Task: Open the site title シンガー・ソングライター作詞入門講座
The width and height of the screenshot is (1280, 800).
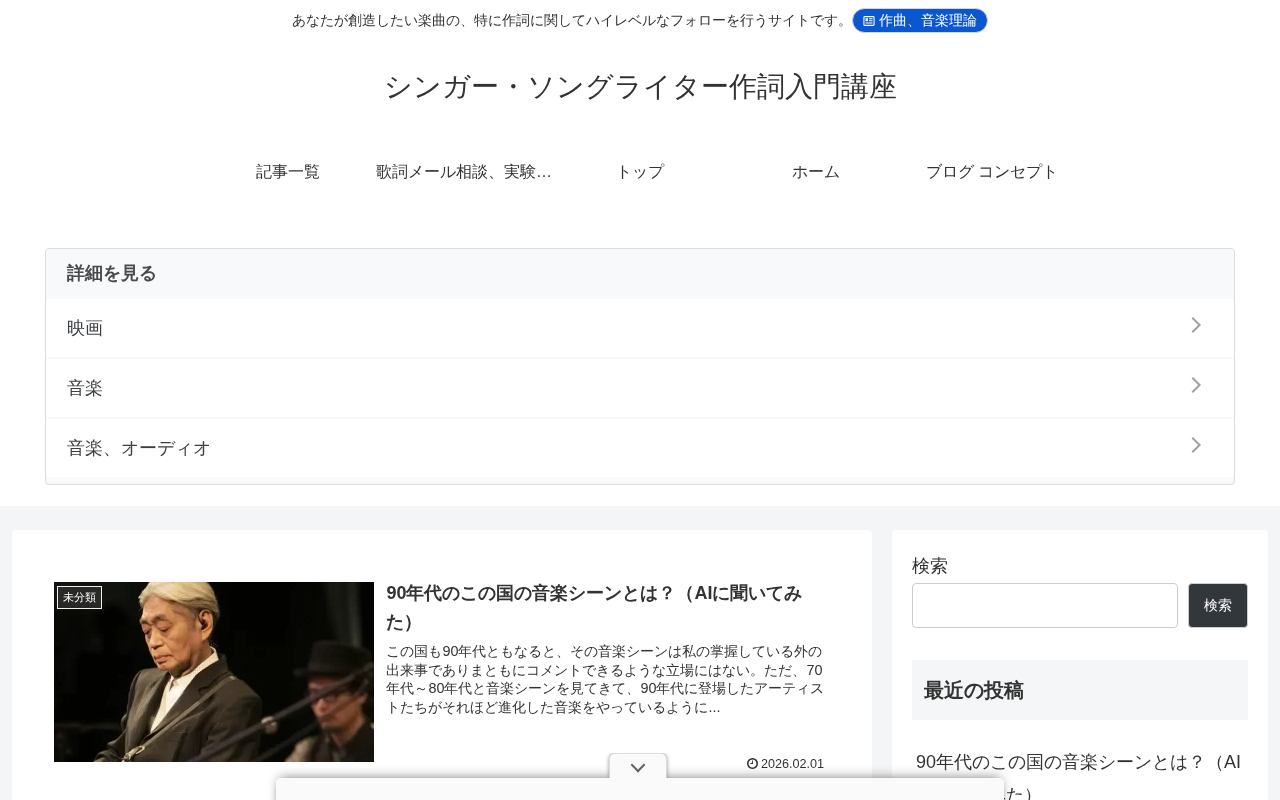Action: pos(640,87)
